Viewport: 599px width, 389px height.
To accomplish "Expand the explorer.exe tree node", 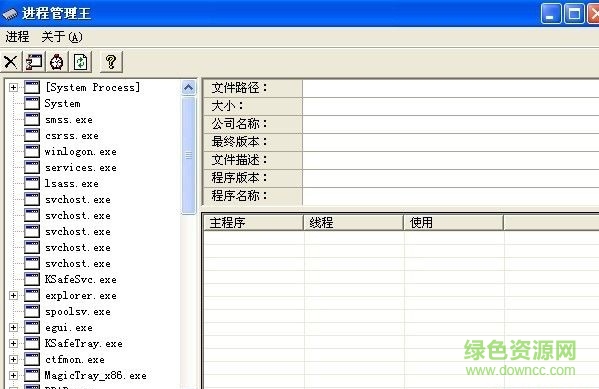I will [13, 295].
